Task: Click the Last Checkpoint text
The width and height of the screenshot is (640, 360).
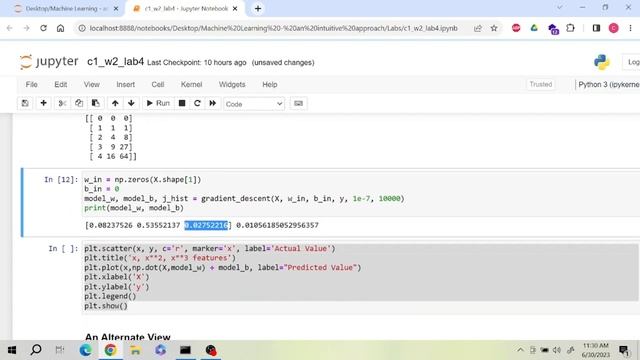Action: [x=196, y=63]
